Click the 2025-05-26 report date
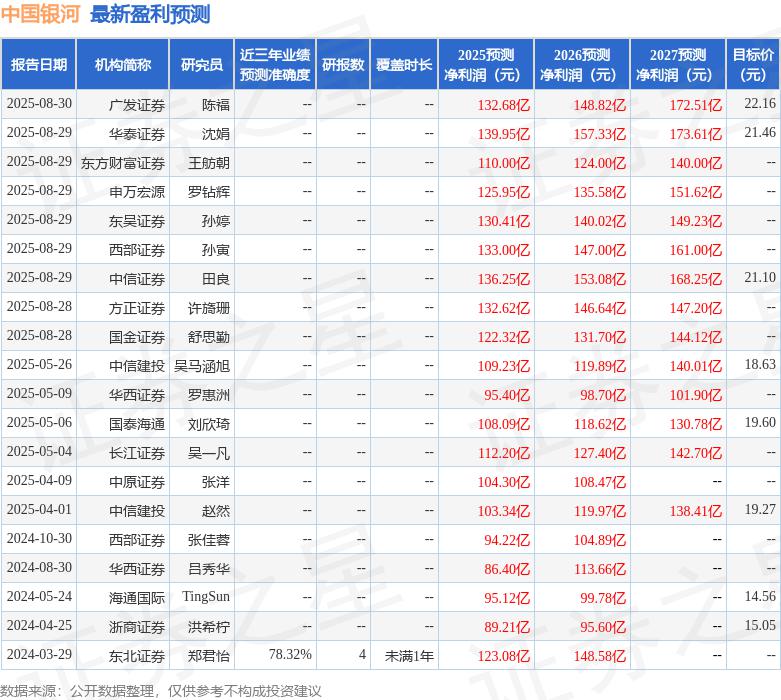Screen dimensions: 781x700 point(39,364)
